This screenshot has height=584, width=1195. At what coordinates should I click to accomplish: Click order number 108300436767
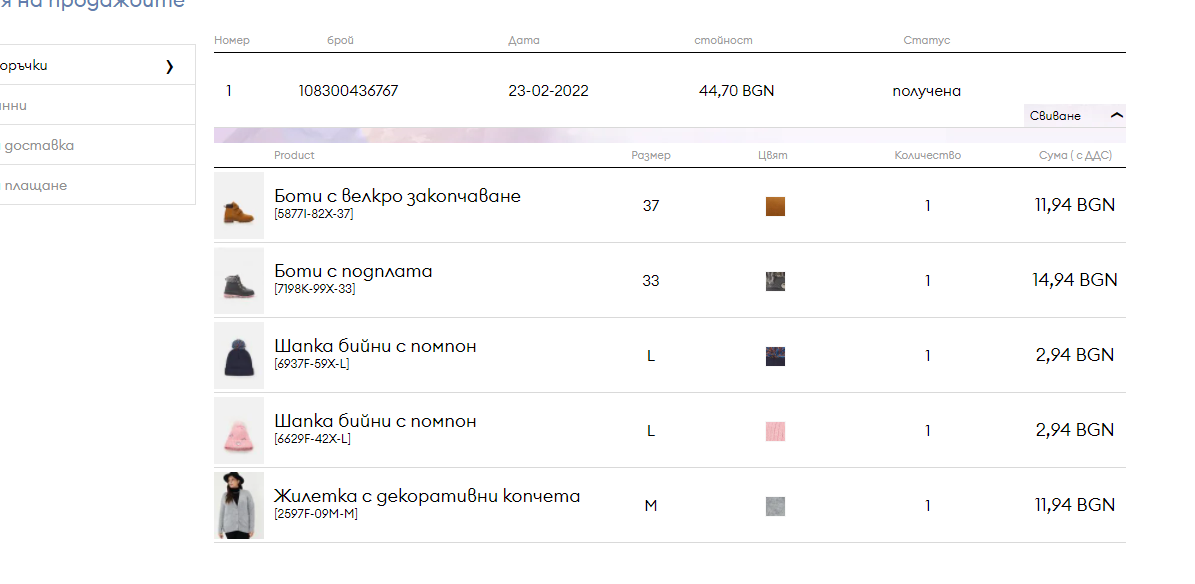click(348, 91)
